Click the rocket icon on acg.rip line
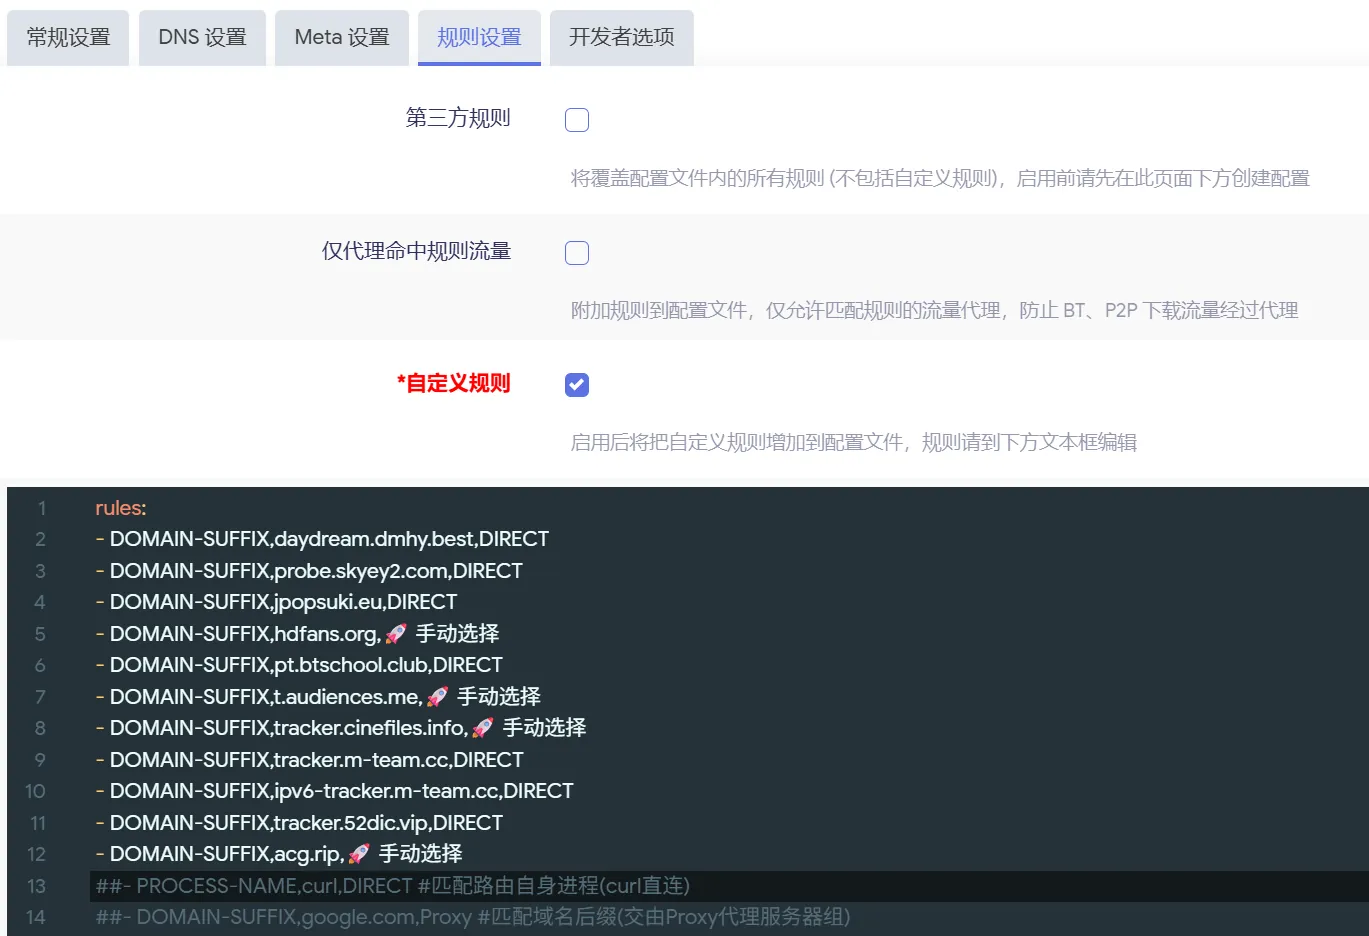This screenshot has height=936, width=1369. coord(359,854)
